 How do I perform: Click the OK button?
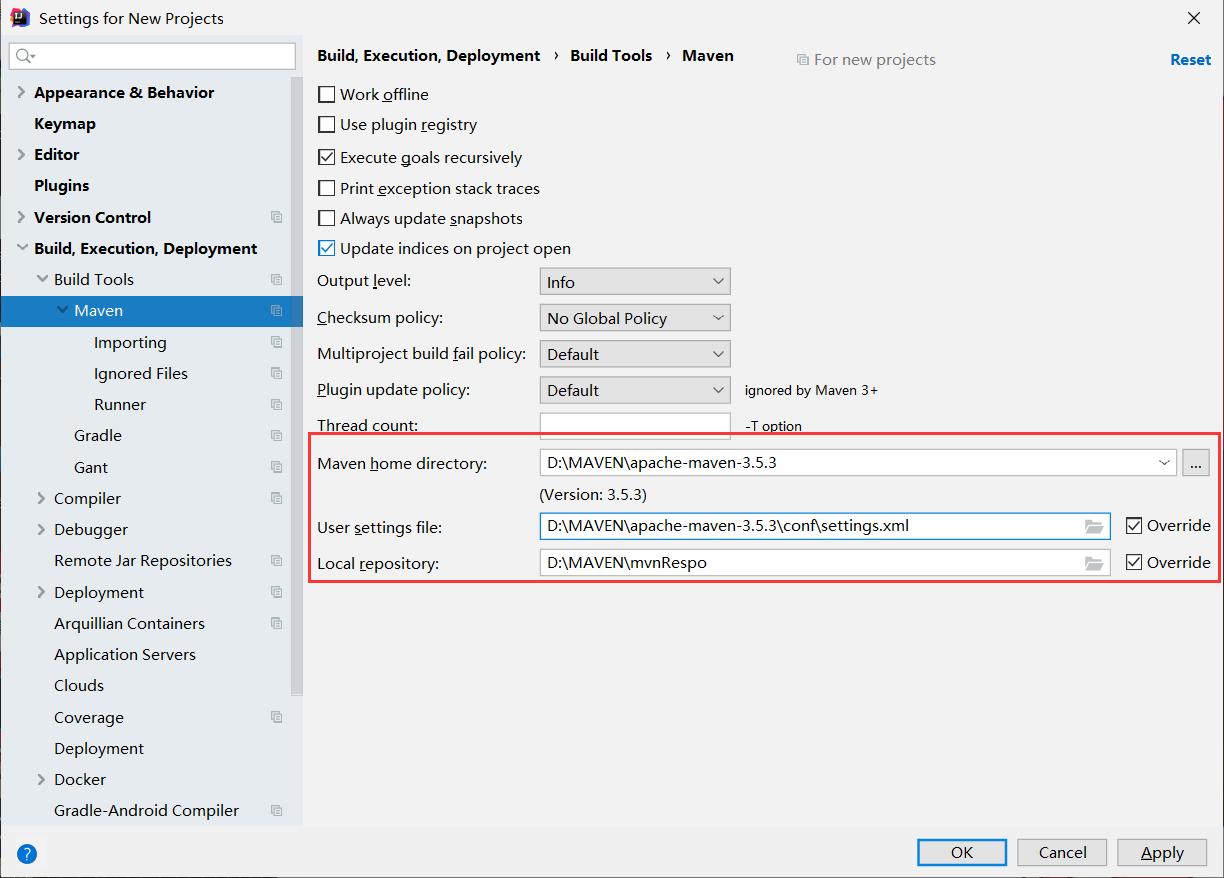pyautogui.click(x=962, y=852)
